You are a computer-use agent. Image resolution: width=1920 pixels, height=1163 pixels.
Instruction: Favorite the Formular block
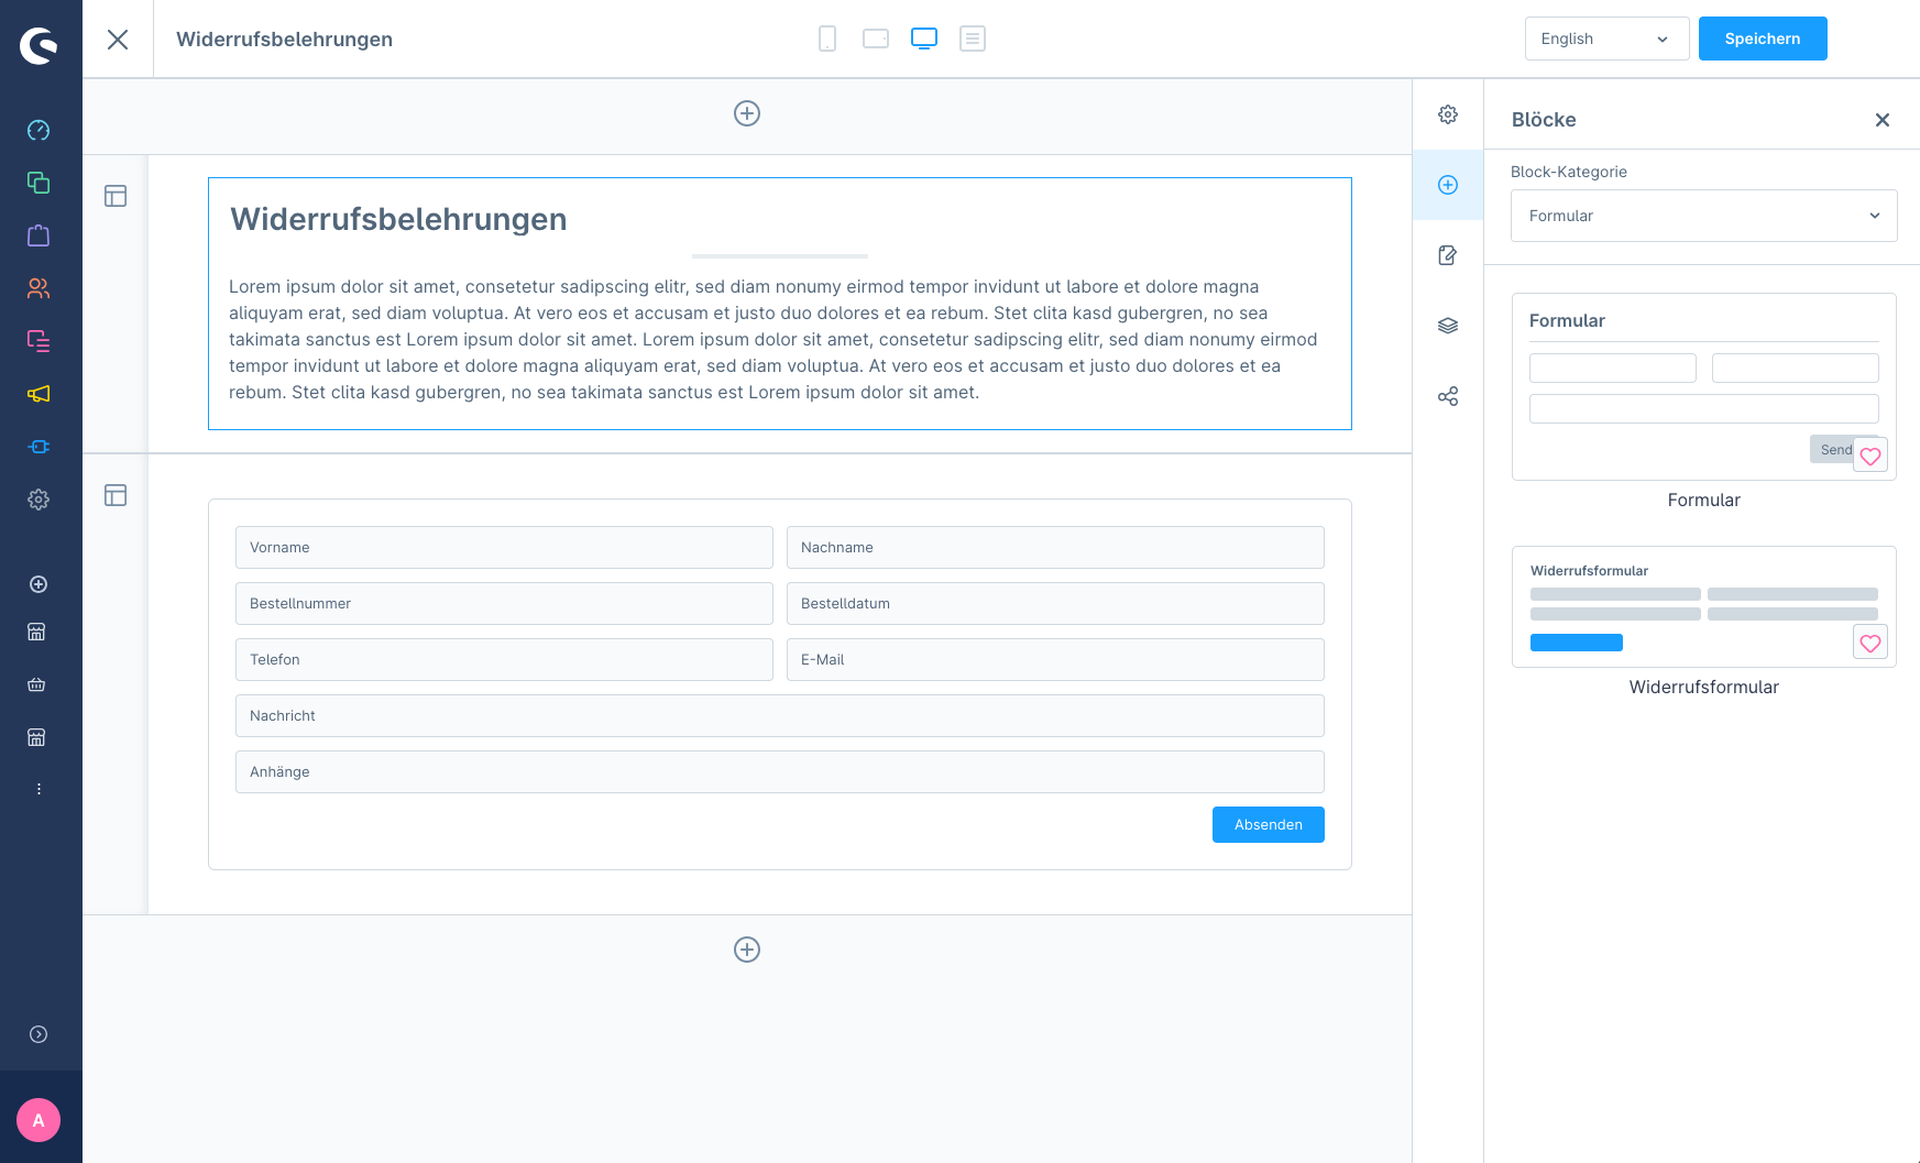coord(1870,456)
